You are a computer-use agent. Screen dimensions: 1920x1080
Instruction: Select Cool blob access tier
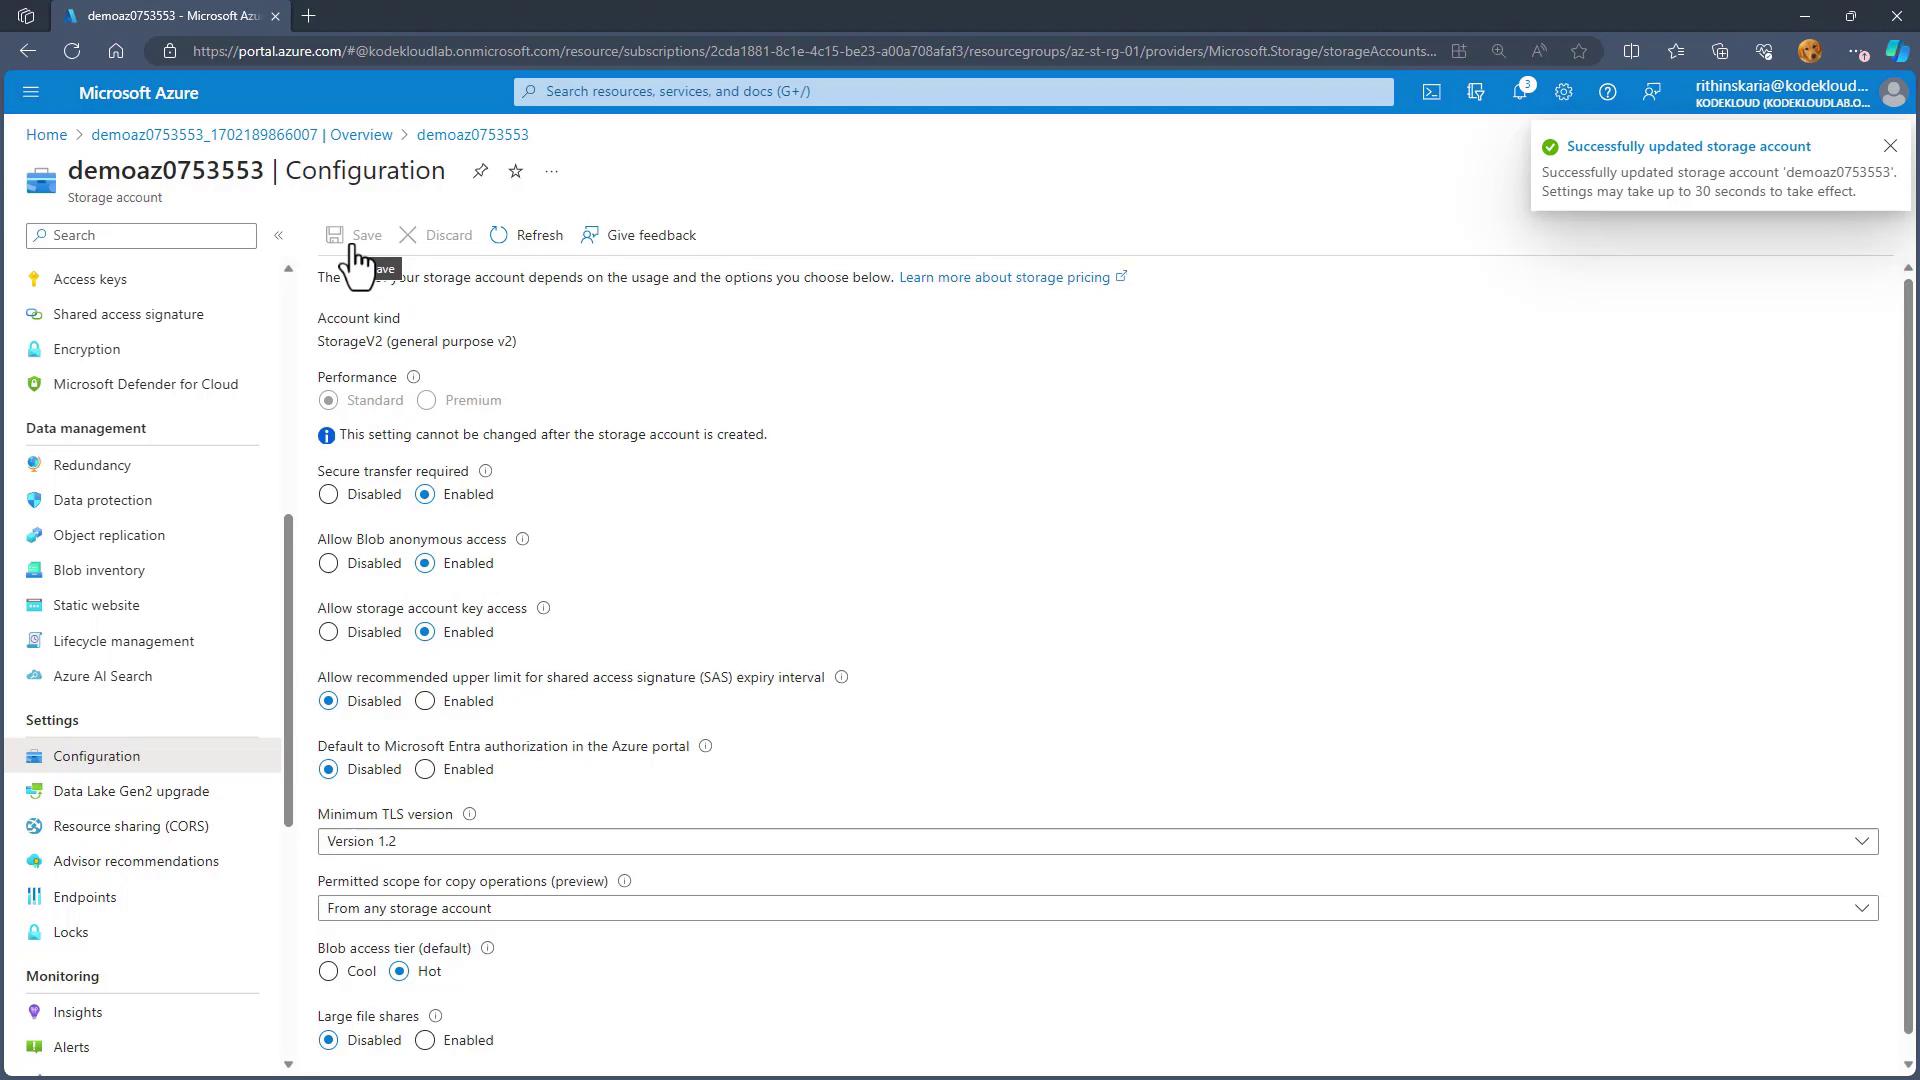pyautogui.click(x=328, y=971)
